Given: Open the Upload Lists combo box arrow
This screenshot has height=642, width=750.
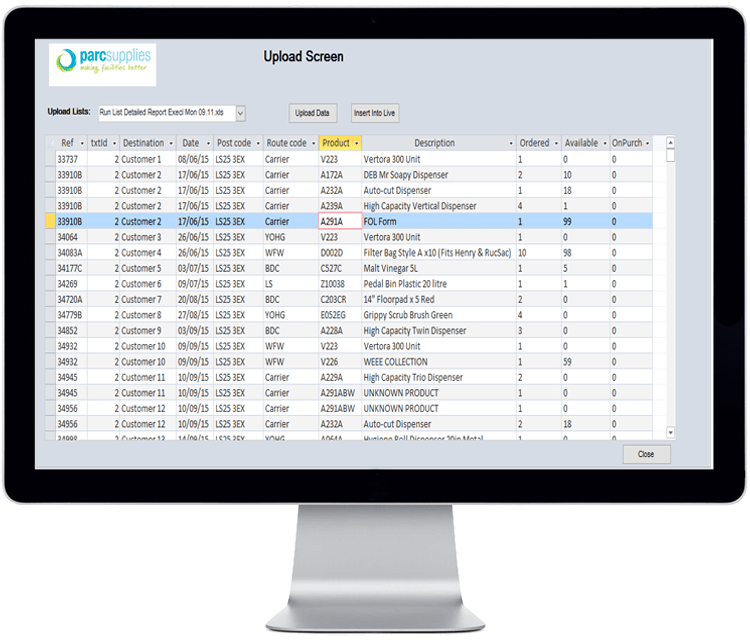Looking at the screenshot, I should (x=241, y=113).
